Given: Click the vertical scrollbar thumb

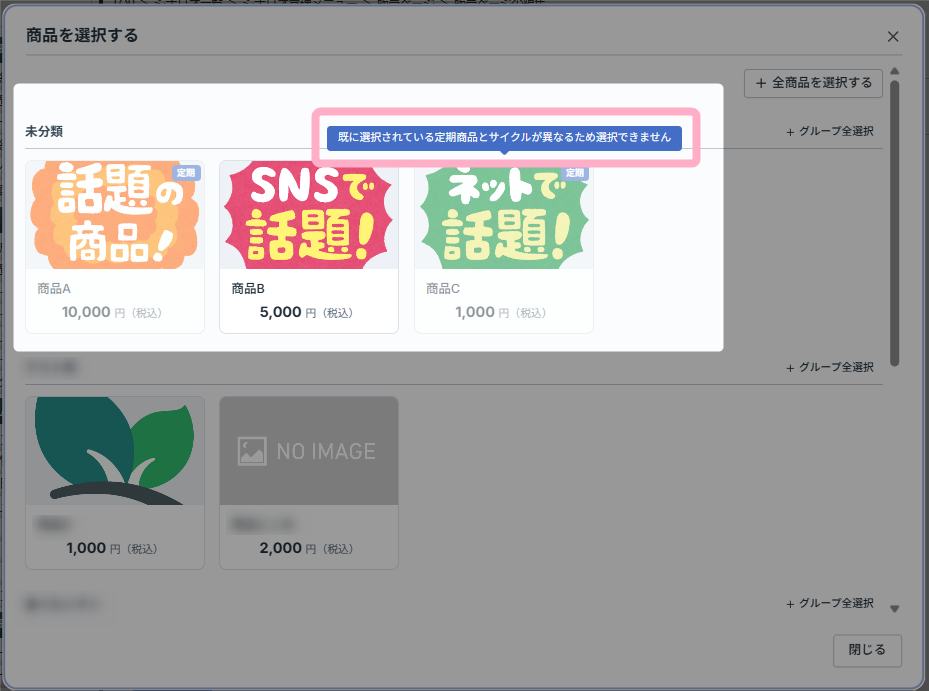Looking at the screenshot, I should point(895,223).
